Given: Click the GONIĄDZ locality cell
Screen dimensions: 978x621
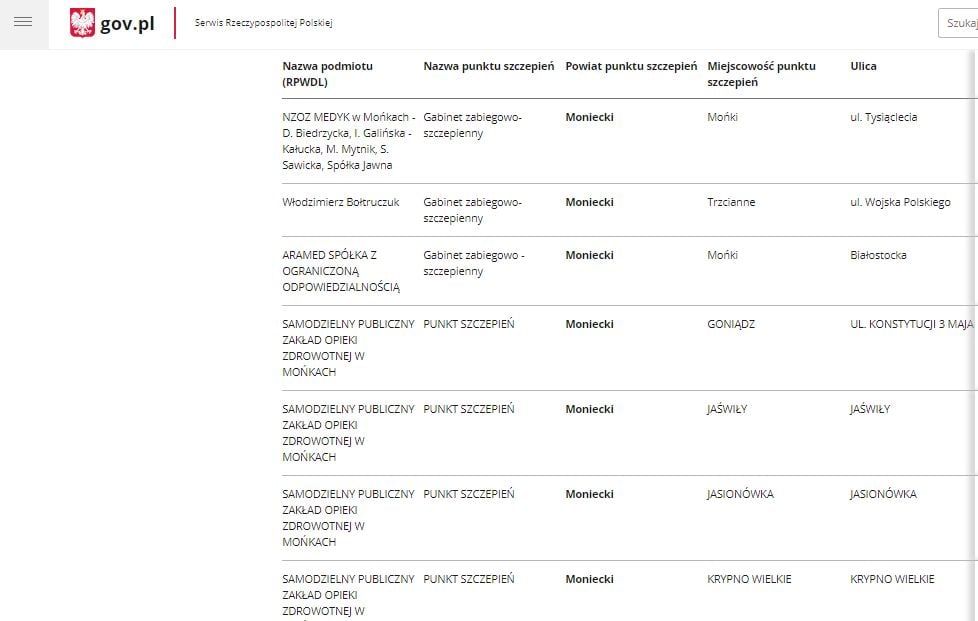Looking at the screenshot, I should [731, 324].
